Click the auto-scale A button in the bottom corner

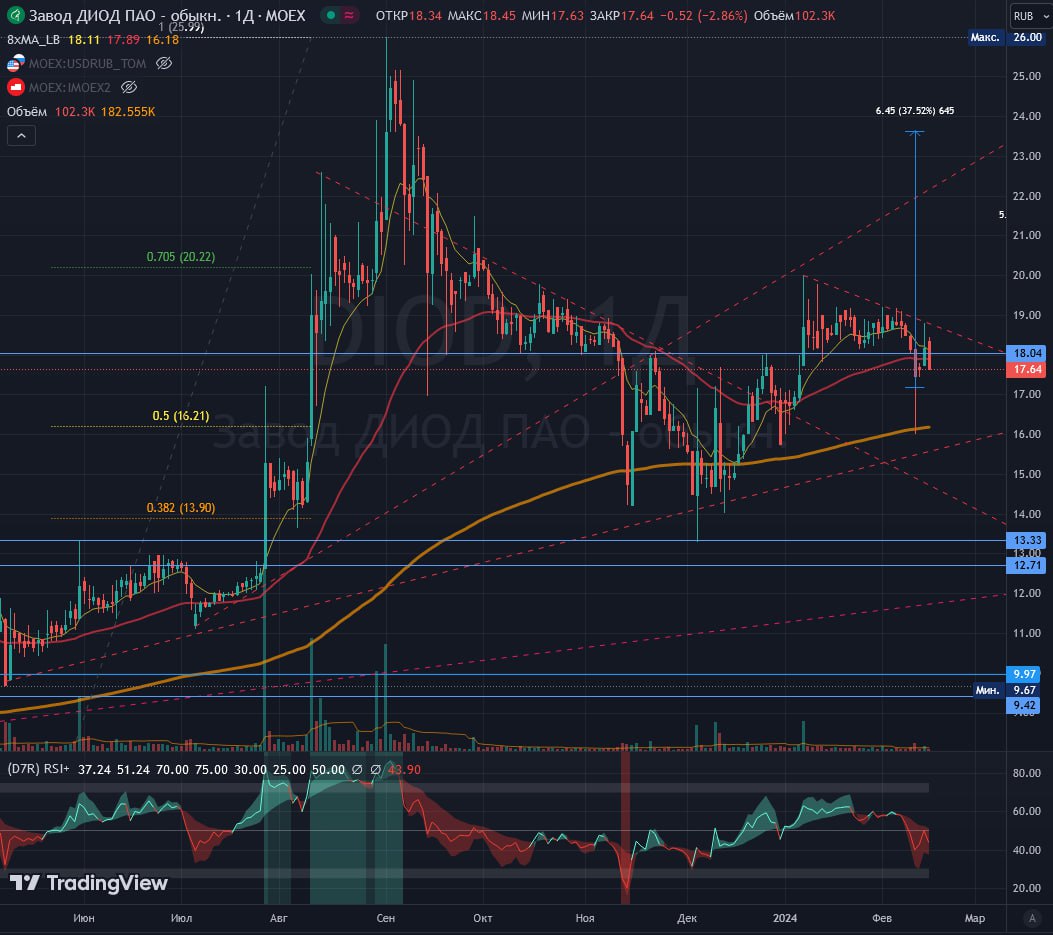pos(1031,918)
